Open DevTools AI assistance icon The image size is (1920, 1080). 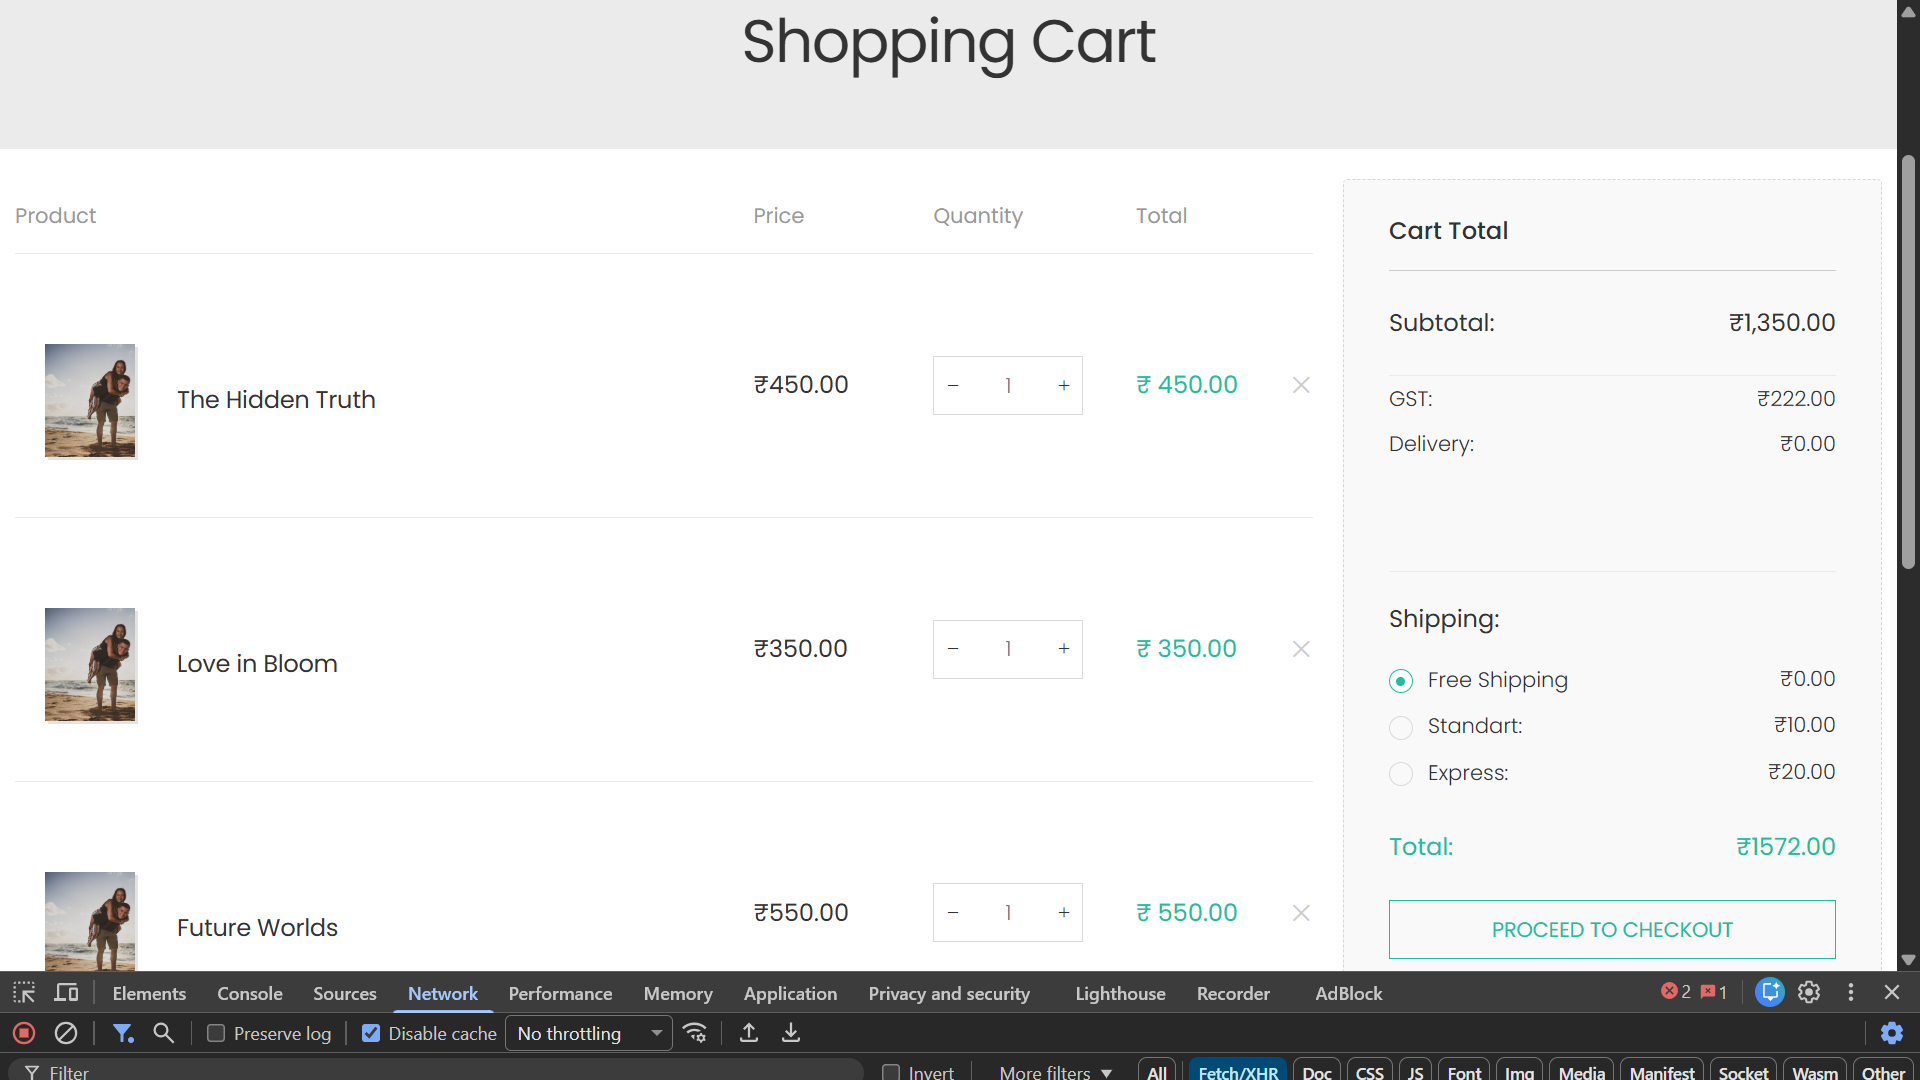coord(1770,992)
